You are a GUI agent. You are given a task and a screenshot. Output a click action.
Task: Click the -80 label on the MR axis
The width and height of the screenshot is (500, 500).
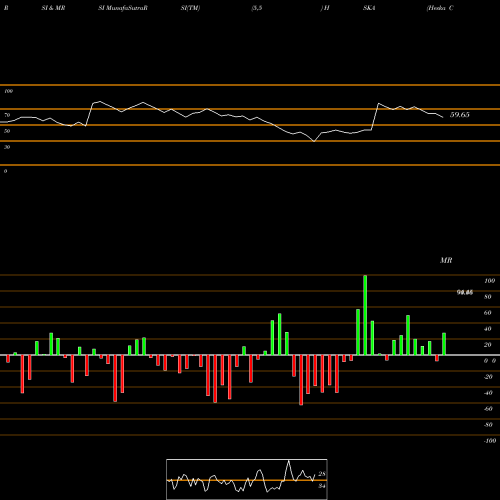tap(488, 425)
